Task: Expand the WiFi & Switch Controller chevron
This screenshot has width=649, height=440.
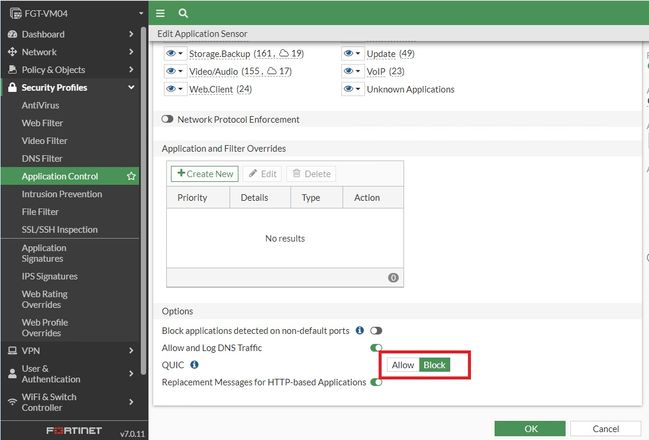Action: [x=131, y=402]
